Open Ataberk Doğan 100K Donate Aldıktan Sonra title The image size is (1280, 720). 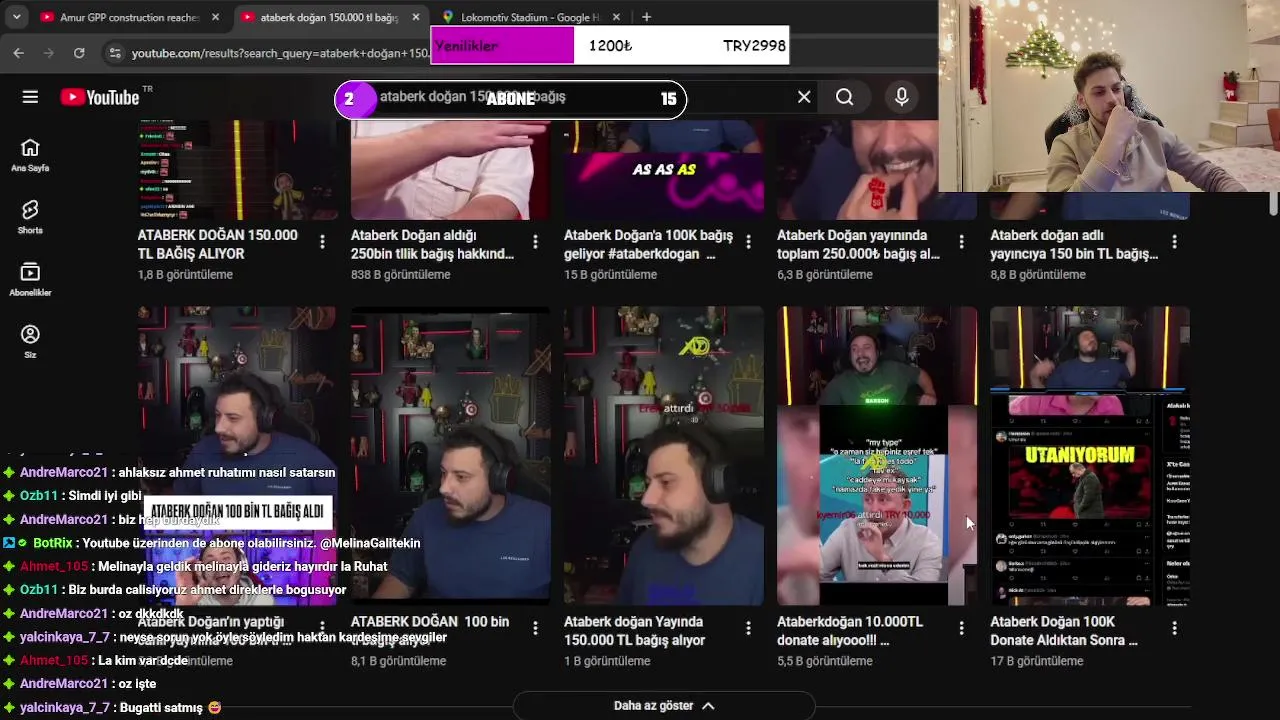pos(1064,631)
